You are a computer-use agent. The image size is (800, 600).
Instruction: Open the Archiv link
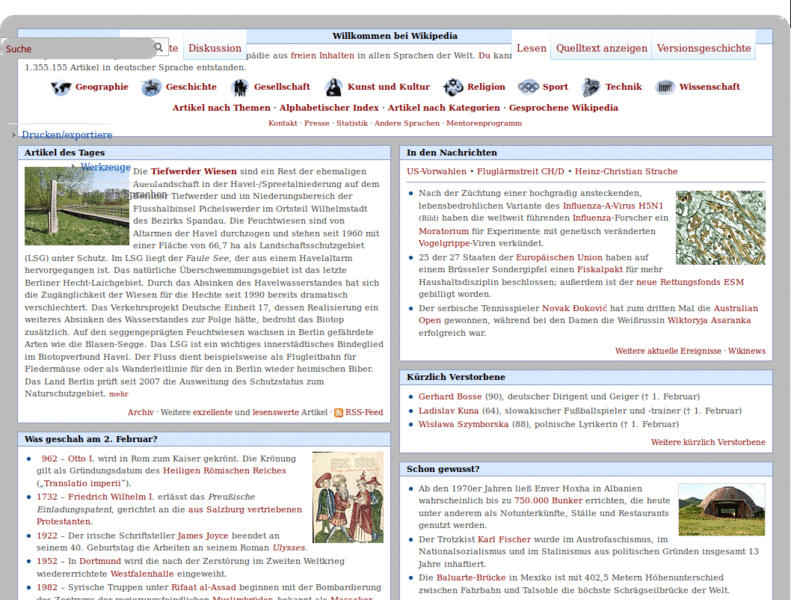point(140,412)
